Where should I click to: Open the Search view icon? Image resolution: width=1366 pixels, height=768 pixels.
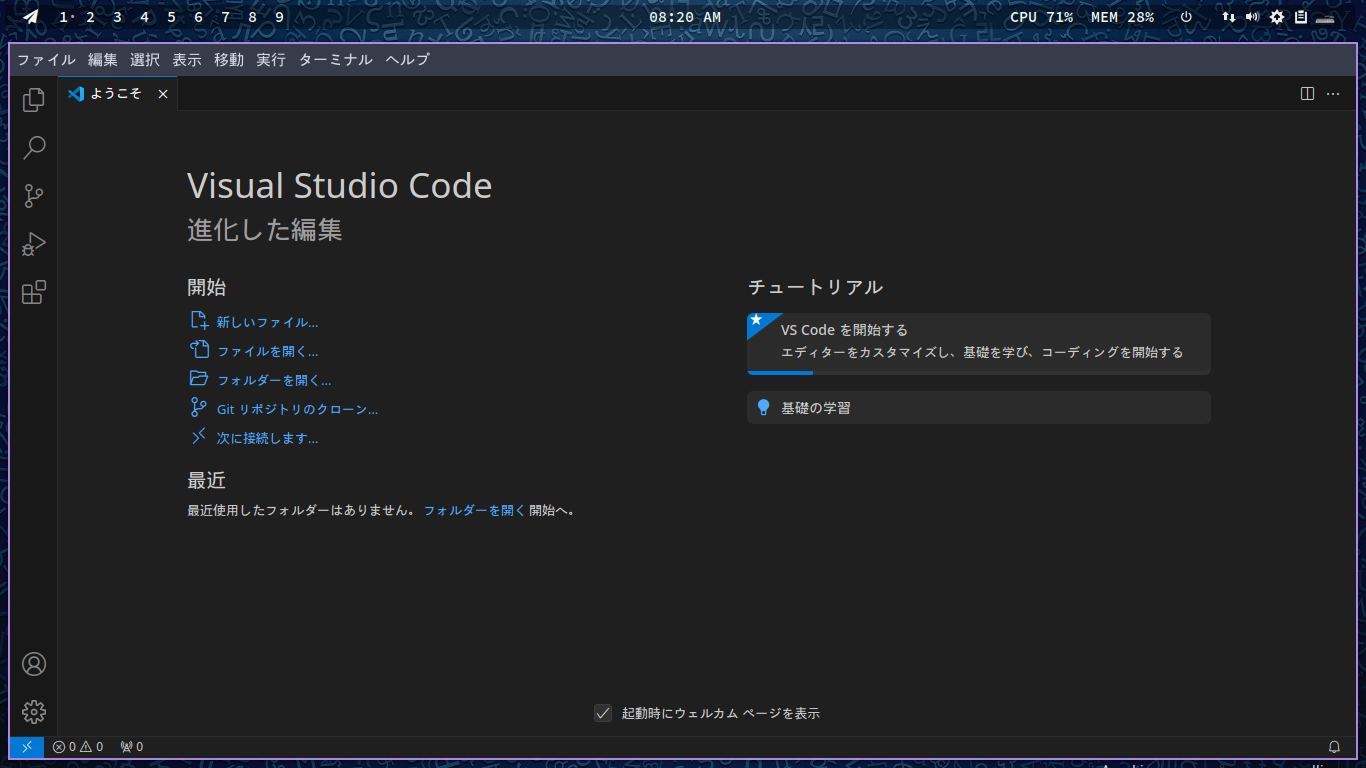point(34,148)
